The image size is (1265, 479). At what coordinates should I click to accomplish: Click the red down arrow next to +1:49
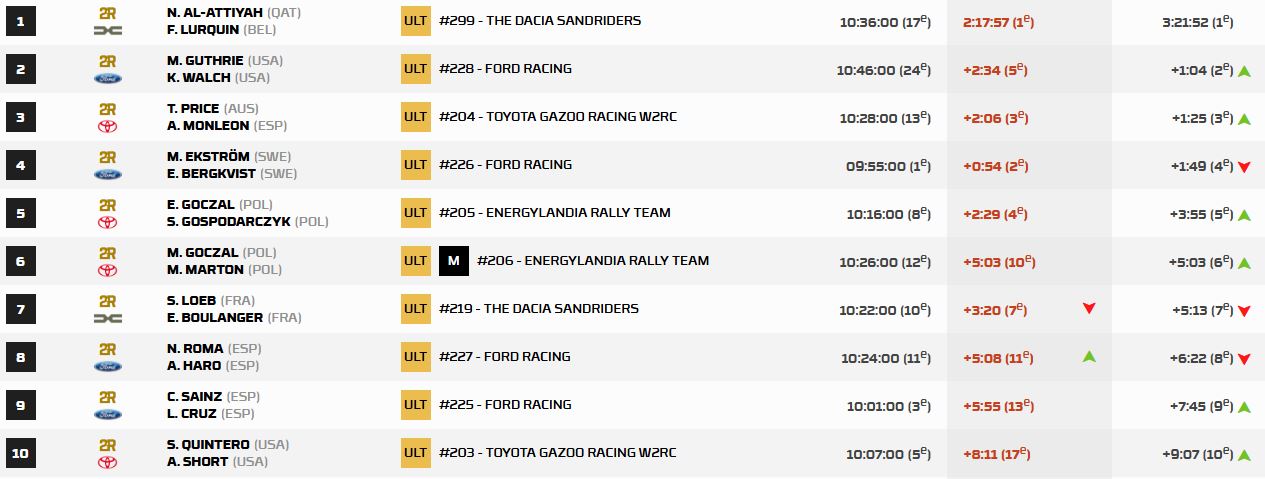coord(1244,166)
